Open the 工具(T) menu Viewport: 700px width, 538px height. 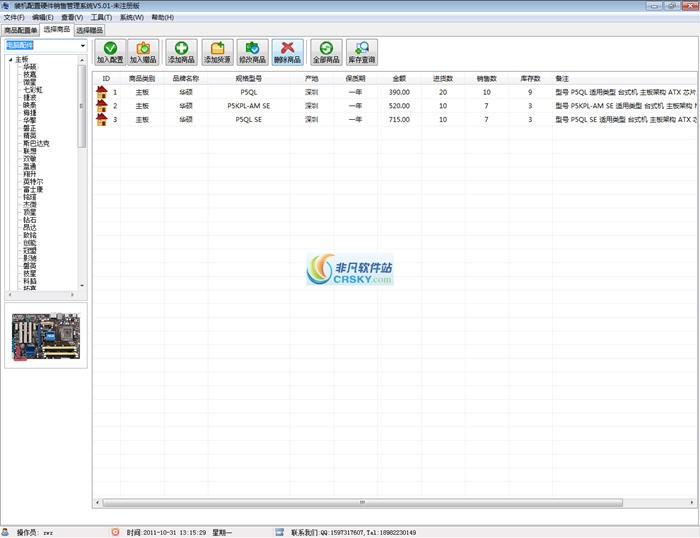pyautogui.click(x=101, y=17)
